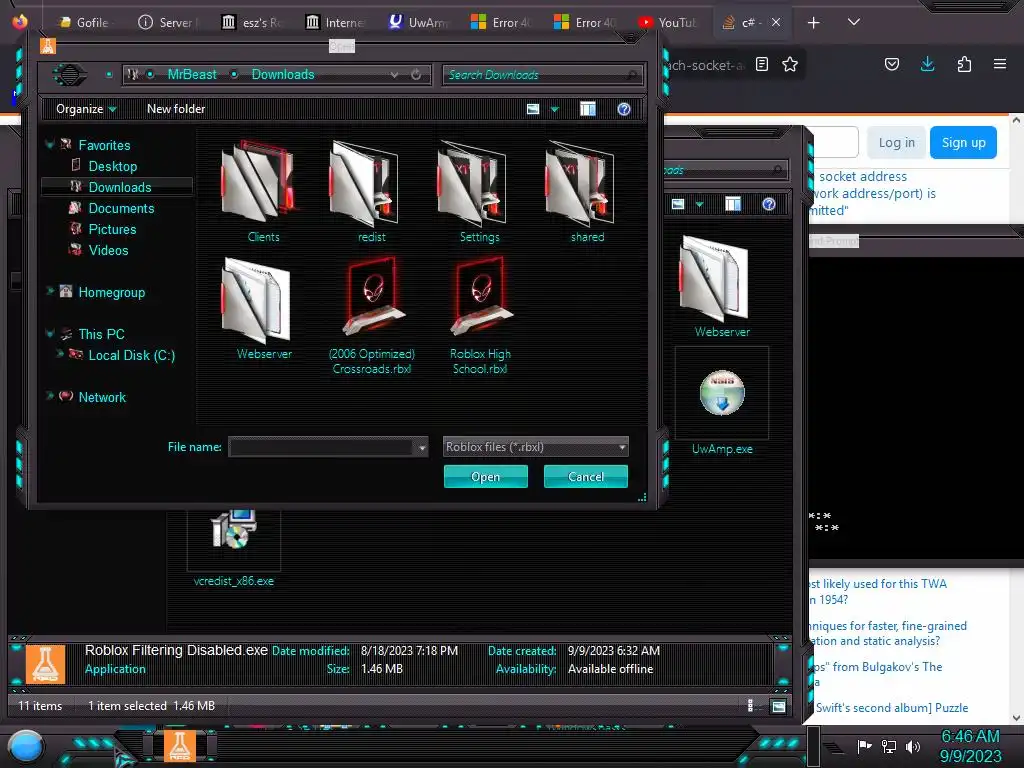The image size is (1024, 768).
Task: Bookmark this page with star icon
Action: (790, 64)
